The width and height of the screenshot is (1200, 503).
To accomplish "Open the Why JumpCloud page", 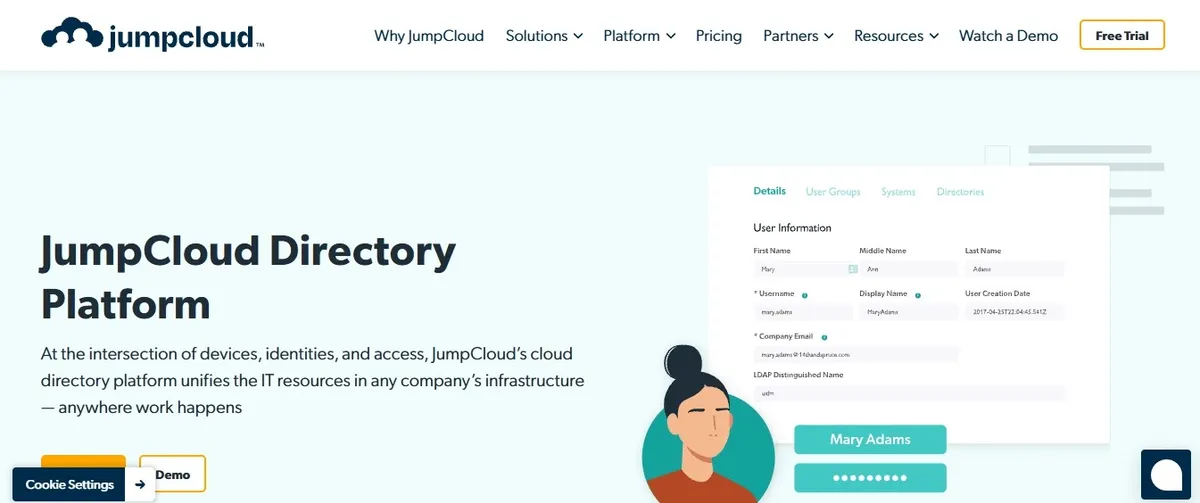I will pos(429,36).
